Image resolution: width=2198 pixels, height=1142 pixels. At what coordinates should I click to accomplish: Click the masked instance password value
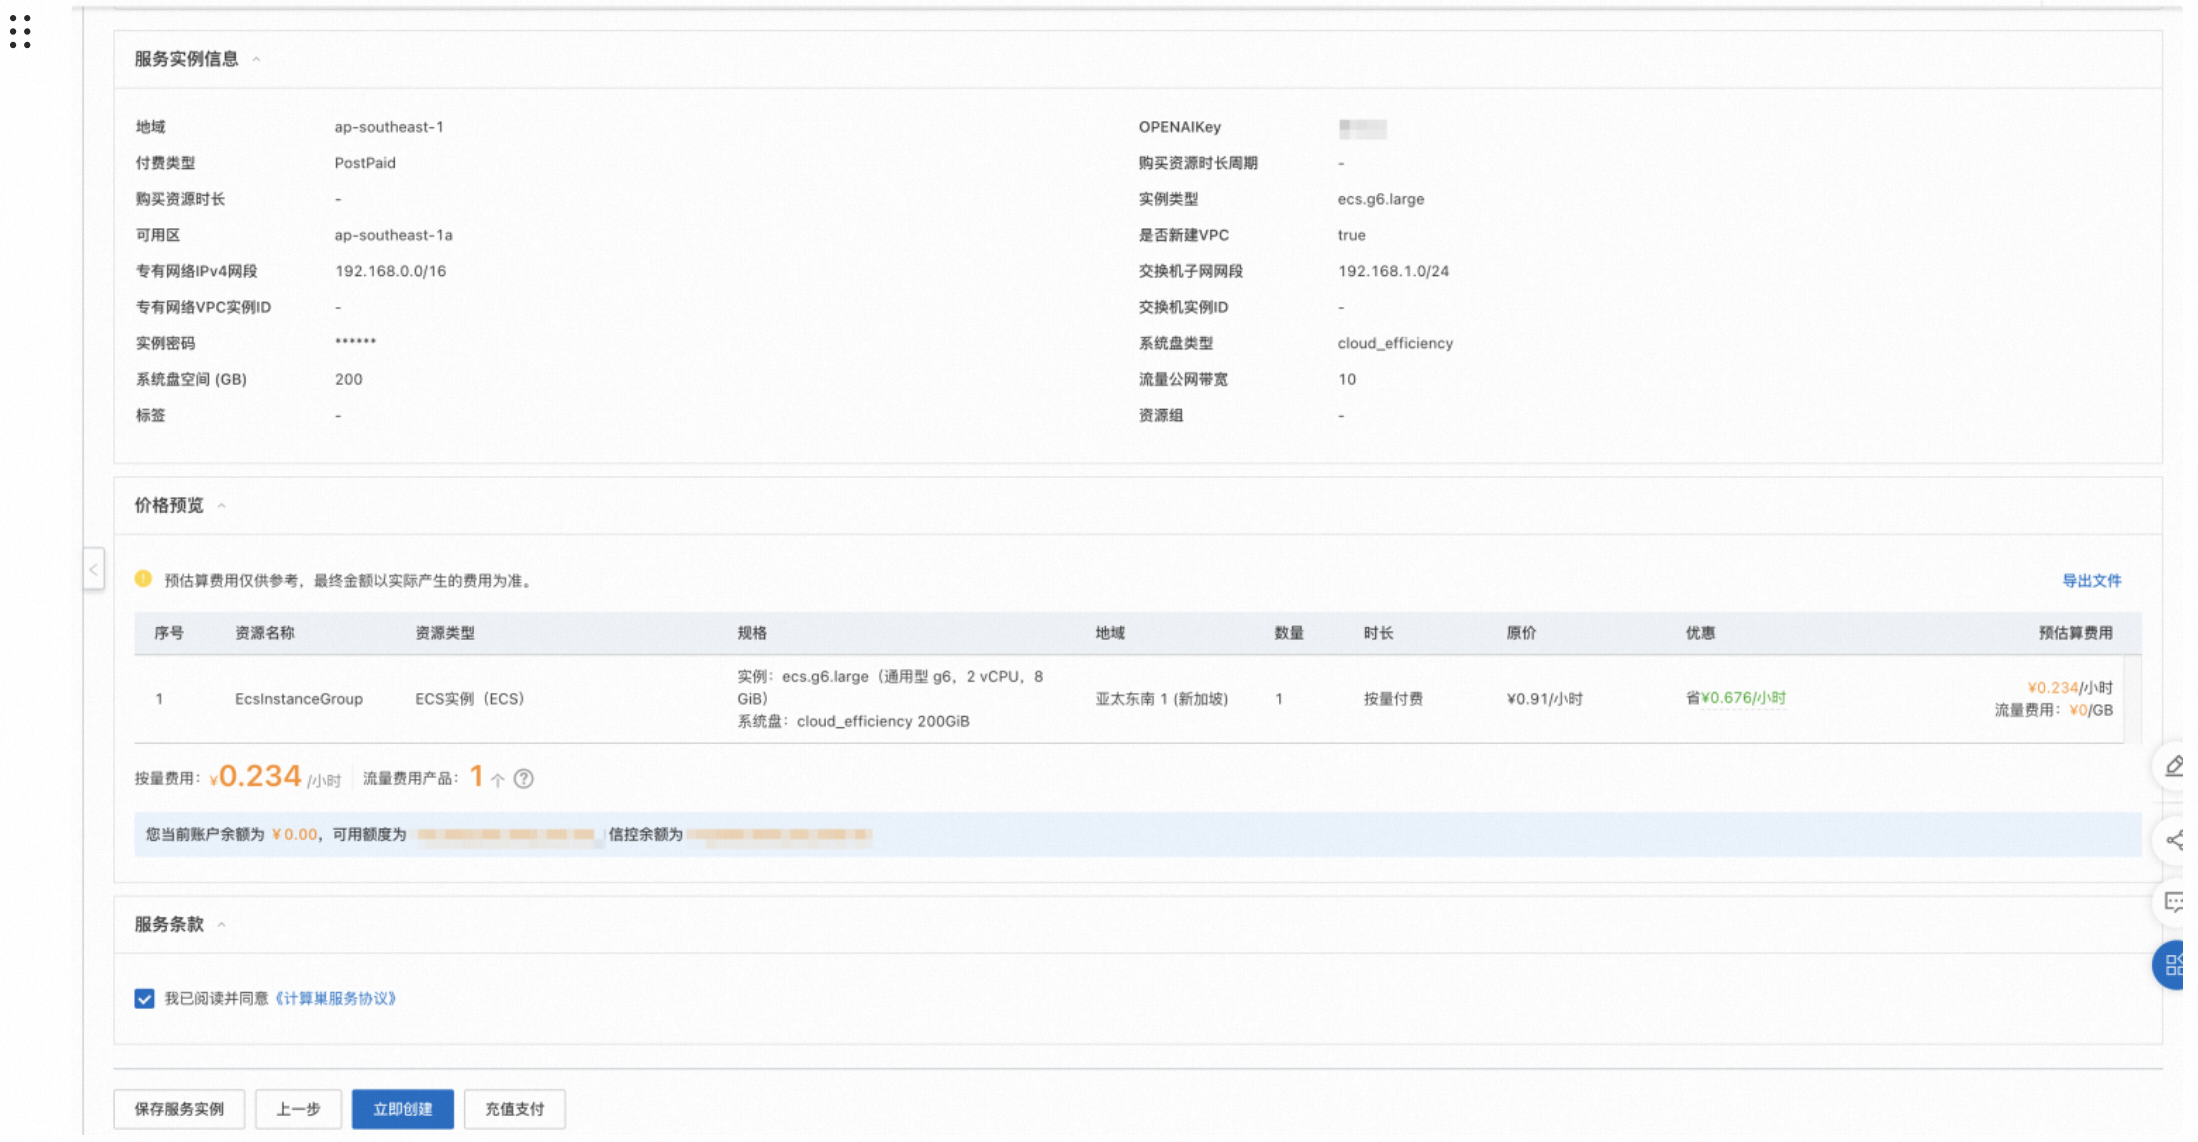click(355, 342)
